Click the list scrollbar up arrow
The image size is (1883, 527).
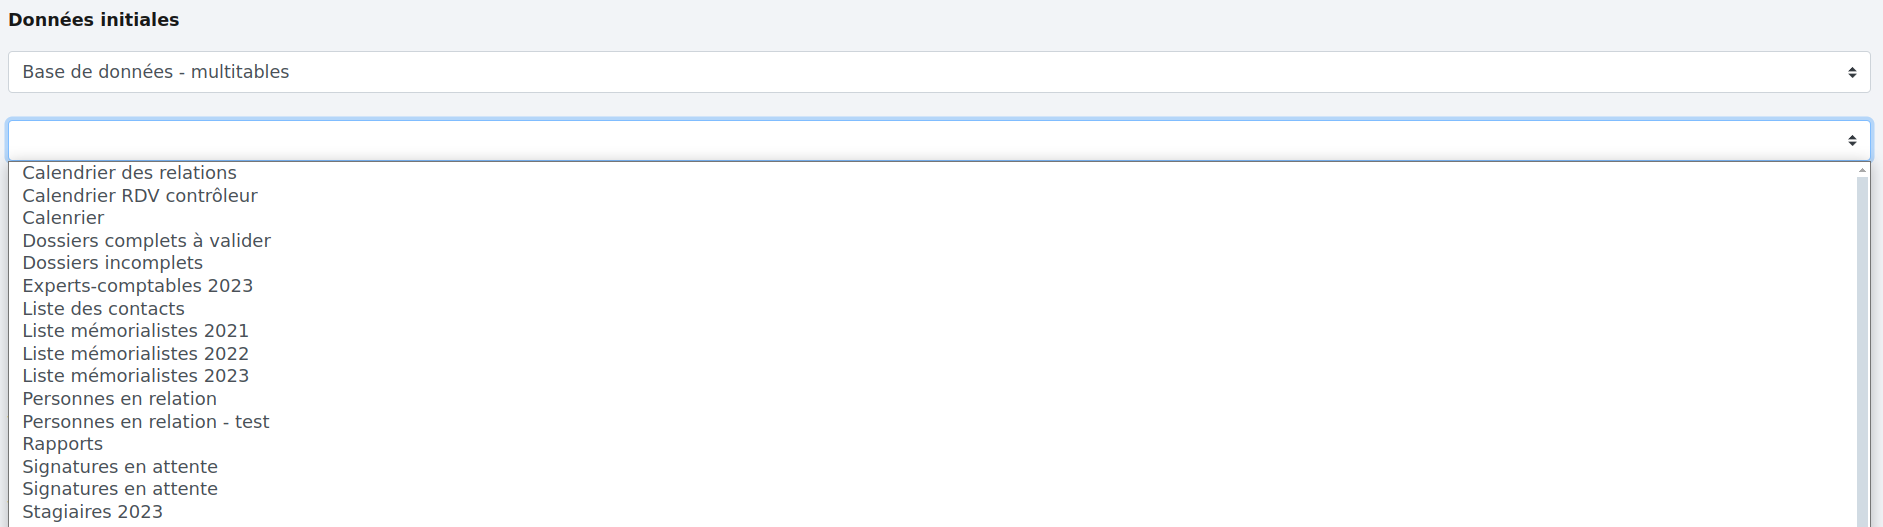pyautogui.click(x=1862, y=171)
